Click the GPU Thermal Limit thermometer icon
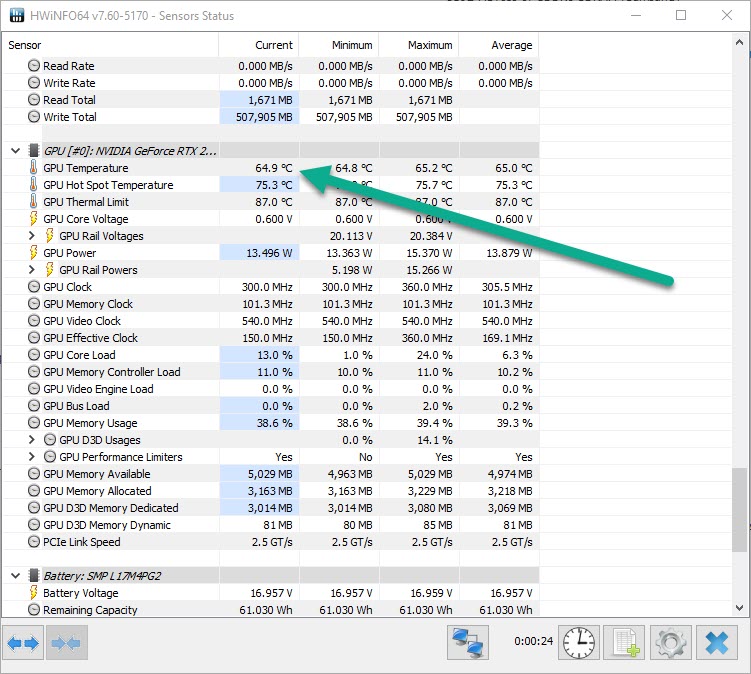This screenshot has height=674, width=751. pos(33,202)
